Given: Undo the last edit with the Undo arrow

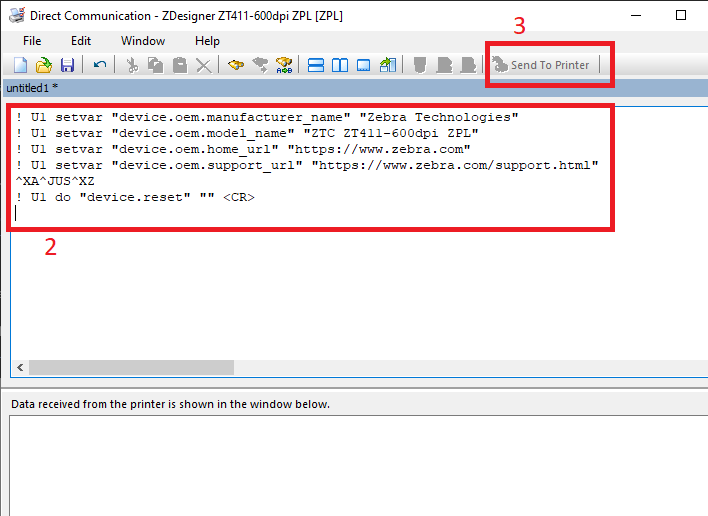Looking at the screenshot, I should [100, 65].
